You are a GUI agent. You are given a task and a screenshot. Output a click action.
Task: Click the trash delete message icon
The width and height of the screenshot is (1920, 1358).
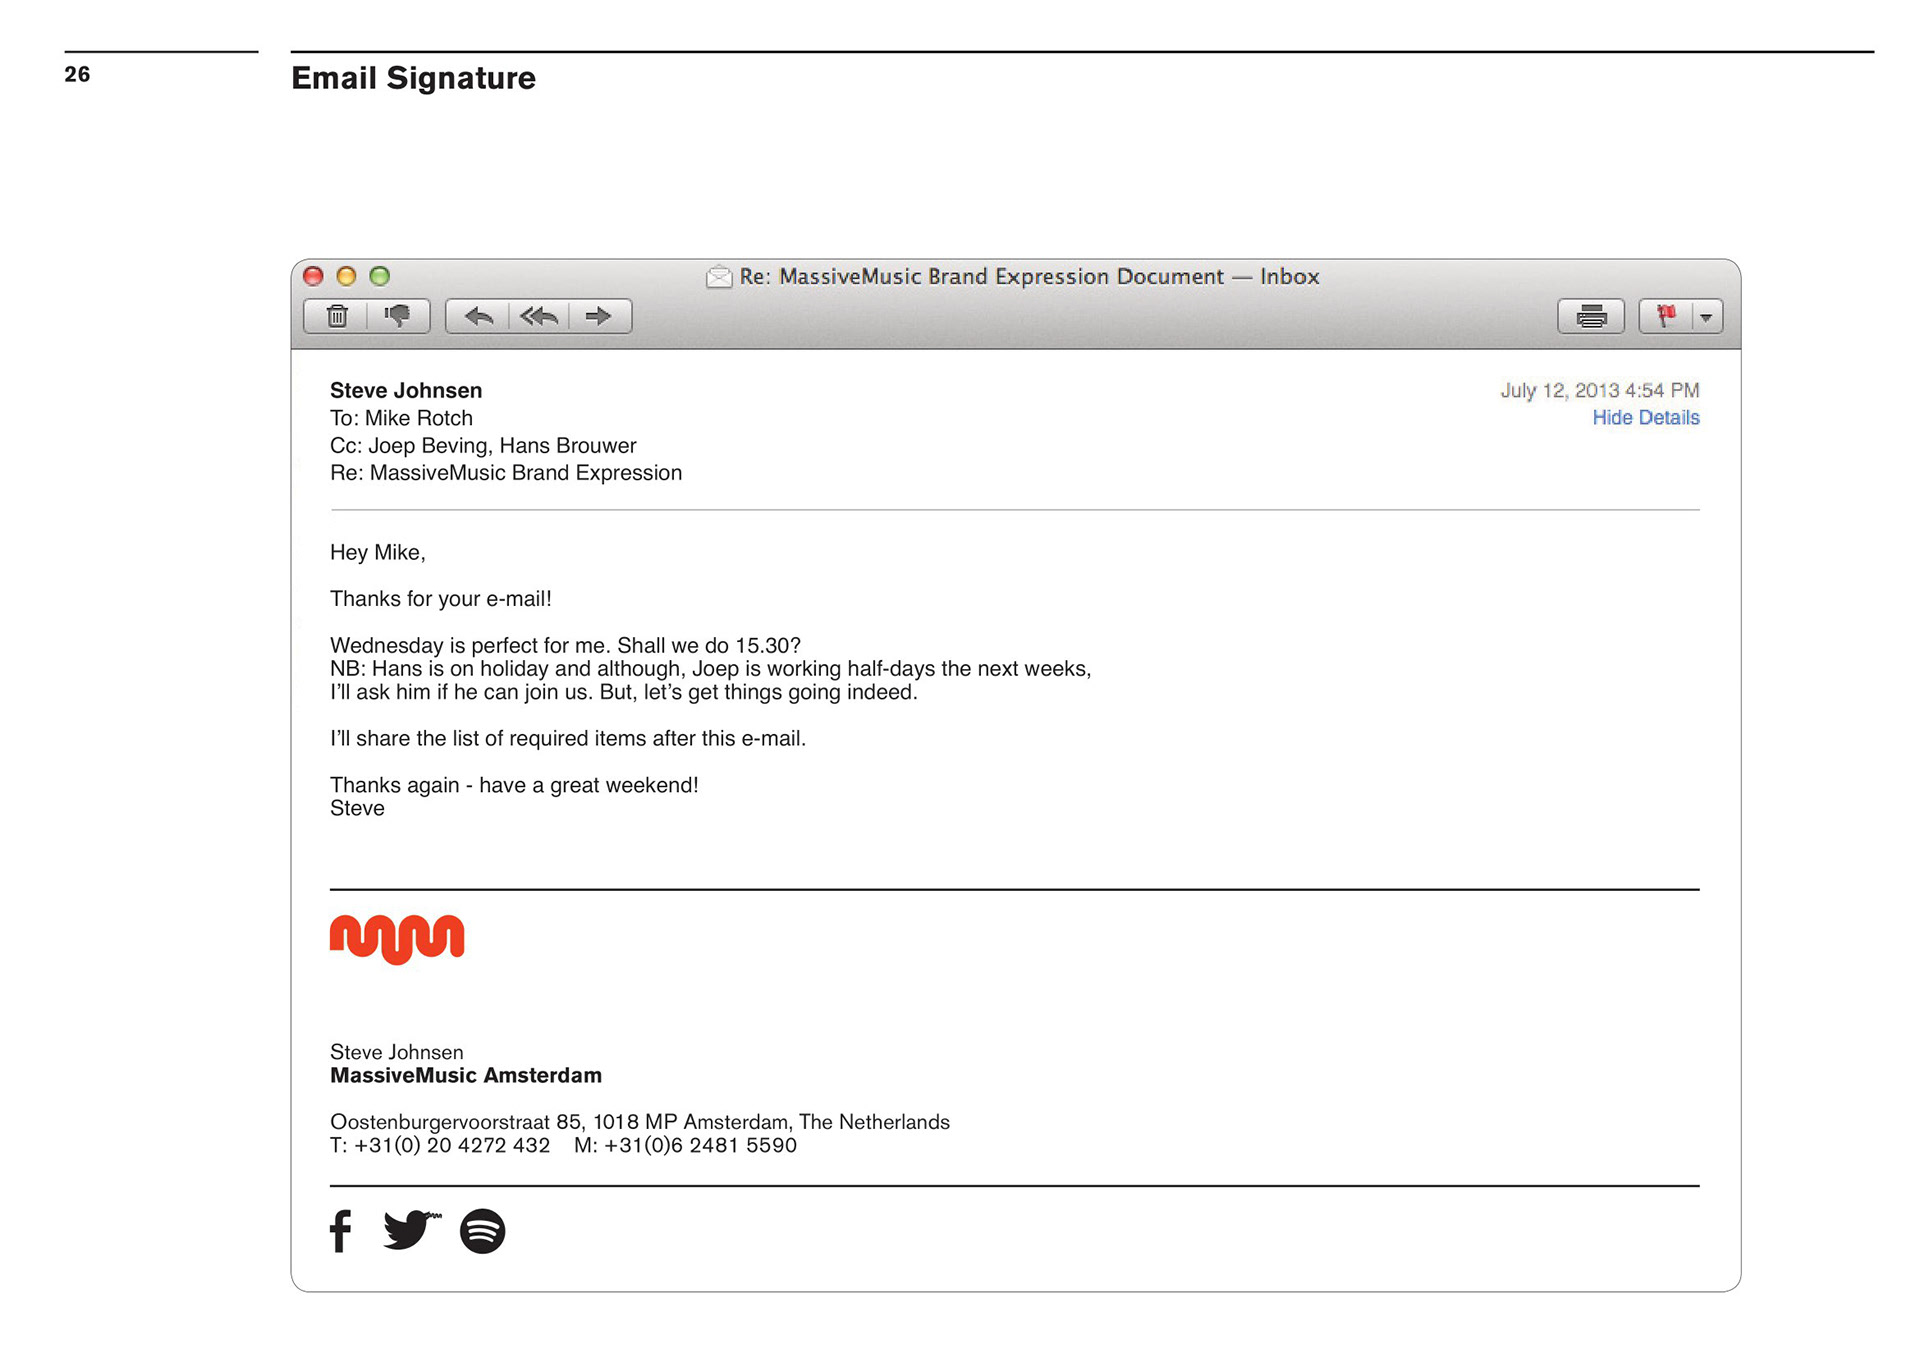[x=337, y=316]
